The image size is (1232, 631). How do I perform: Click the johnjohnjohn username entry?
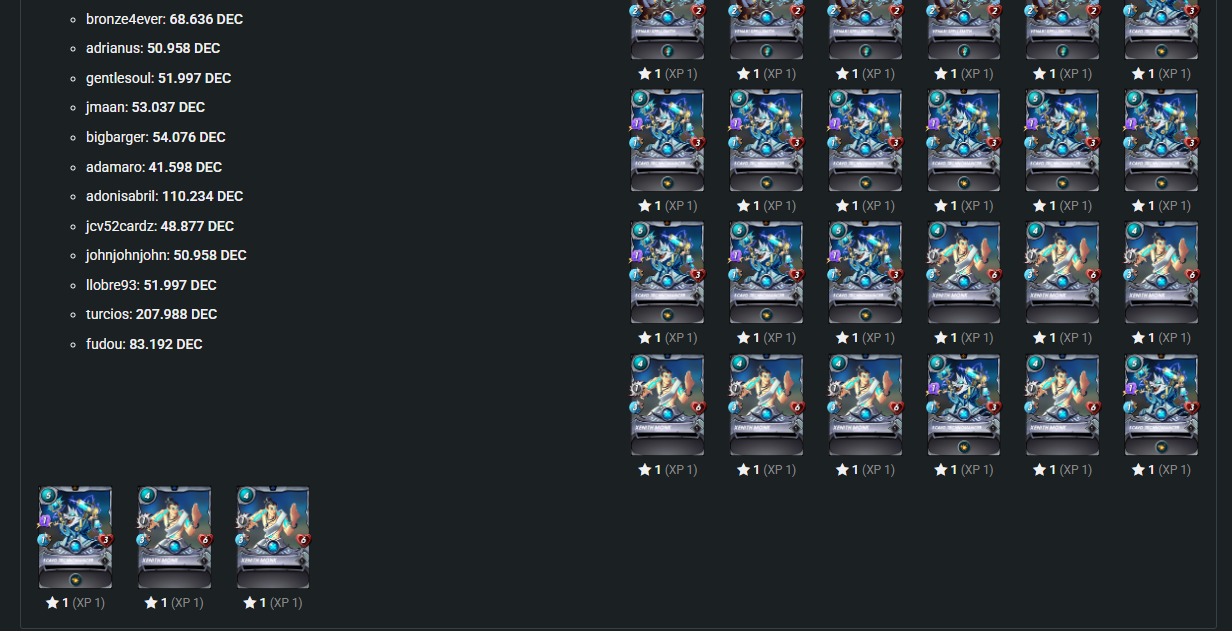(x=128, y=255)
